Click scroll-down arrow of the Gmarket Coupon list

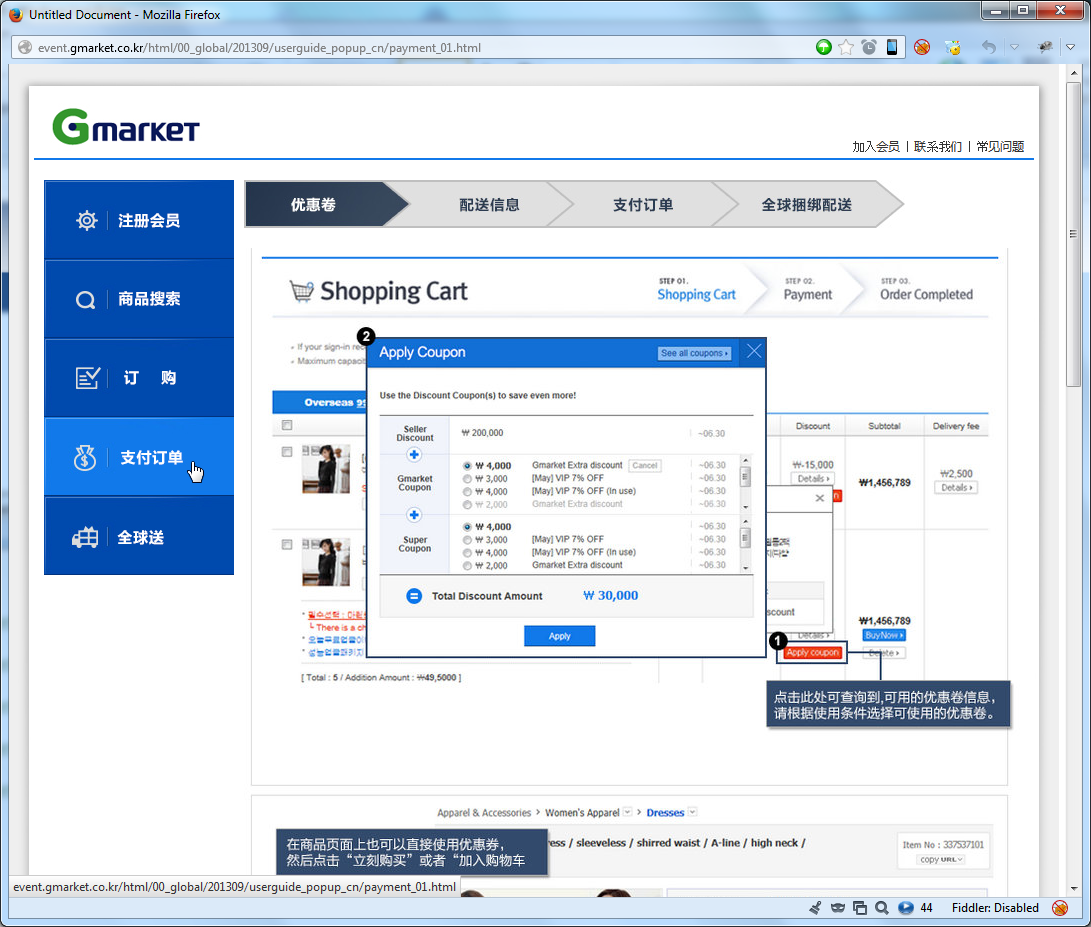745,507
